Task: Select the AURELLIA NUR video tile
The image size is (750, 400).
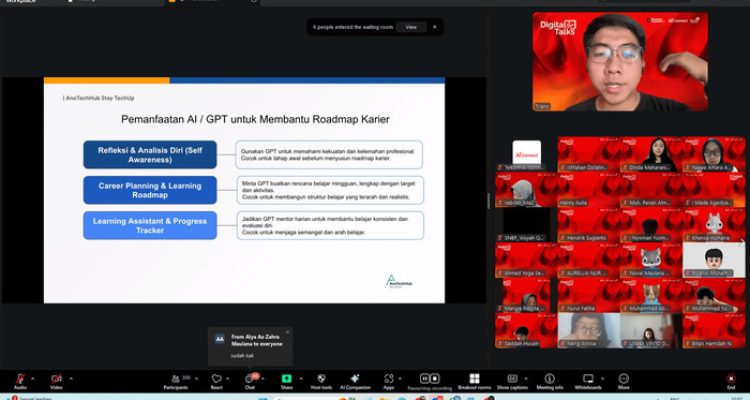Action: point(589,260)
